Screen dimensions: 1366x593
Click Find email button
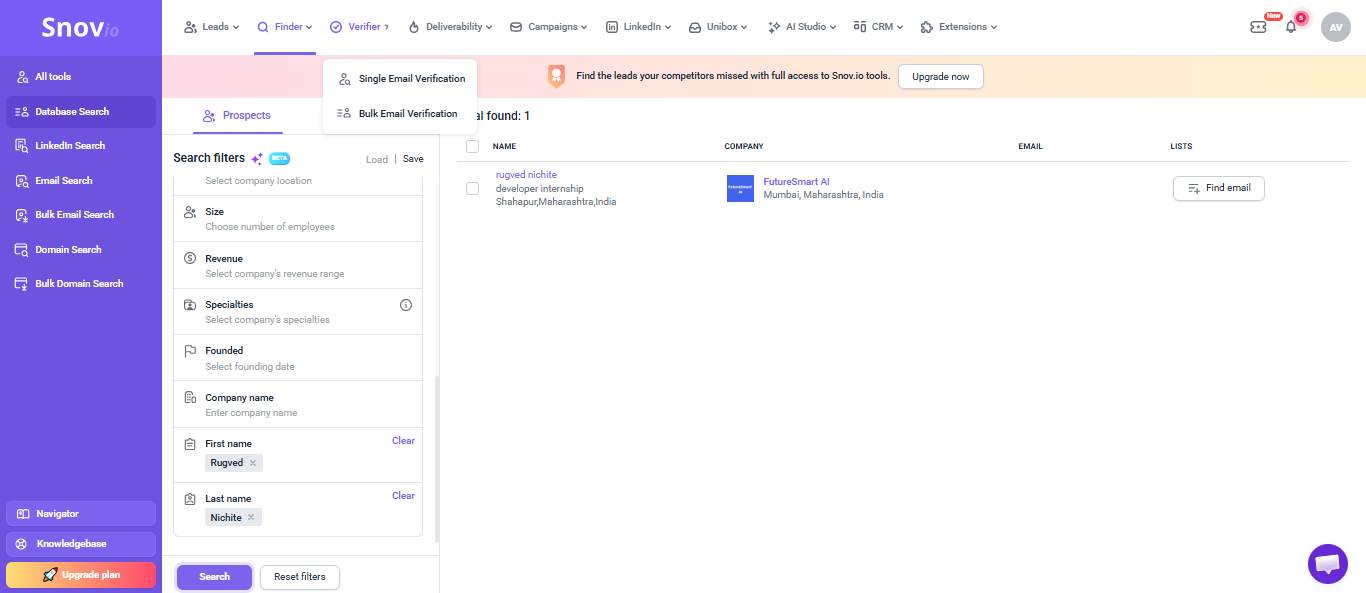1218,188
